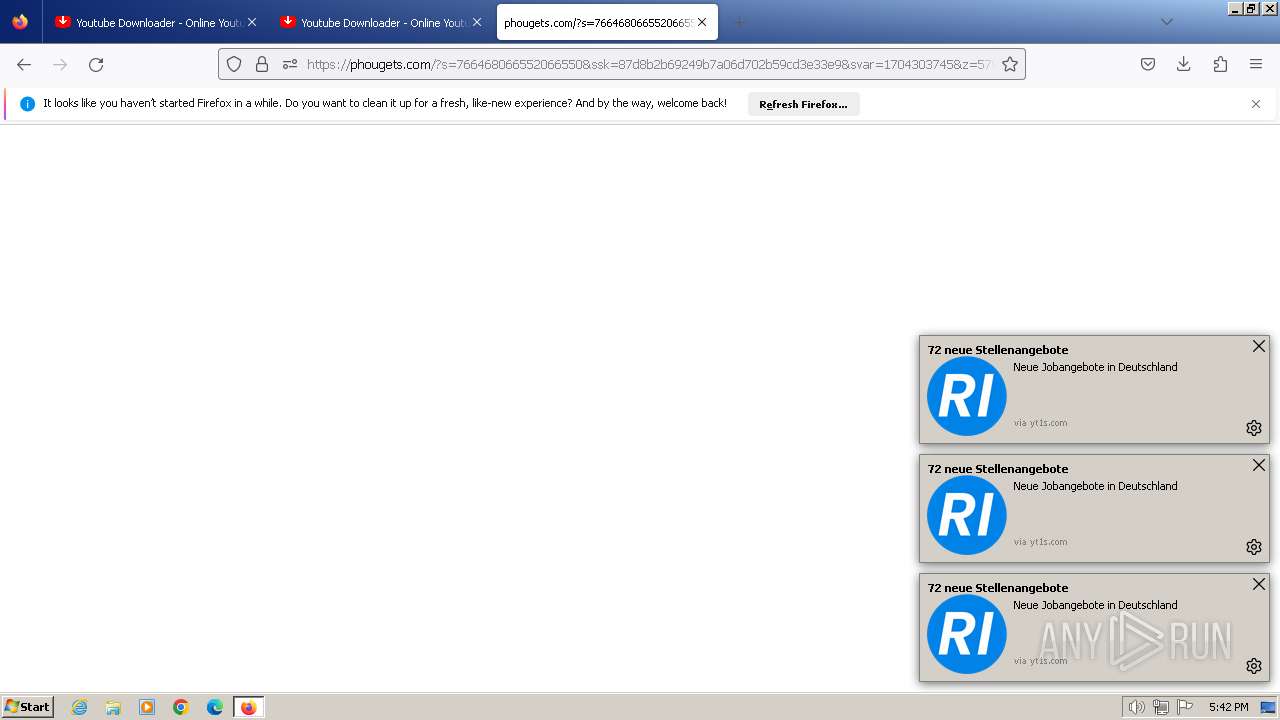This screenshot has height=720, width=1280.
Task: Open settings gear of bottom notification
Action: coord(1254,666)
